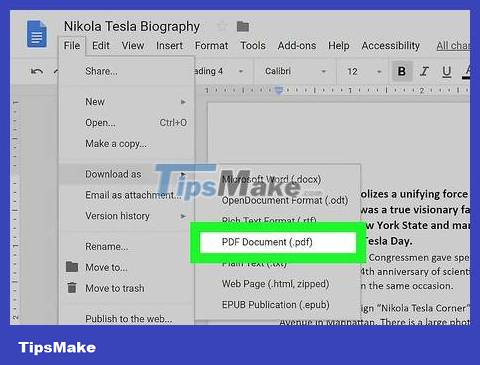This screenshot has height=365, width=480.
Task: Choose Publish to the web...
Action: tap(126, 319)
